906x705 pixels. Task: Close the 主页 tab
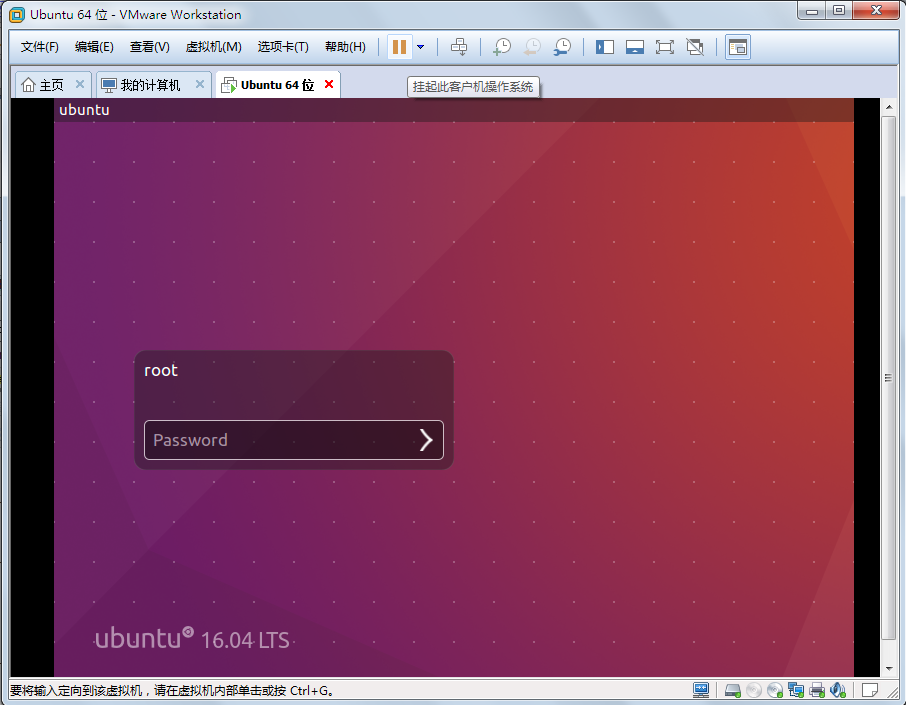pyautogui.click(x=80, y=84)
